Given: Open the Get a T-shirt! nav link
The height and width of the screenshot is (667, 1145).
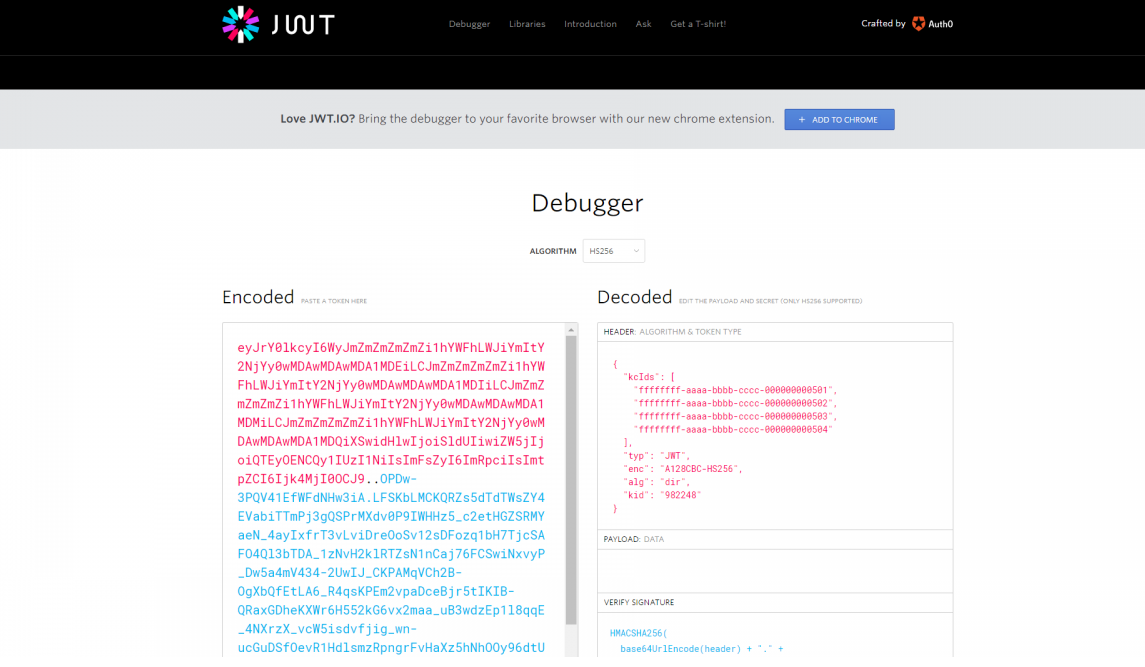Looking at the screenshot, I should (698, 24).
